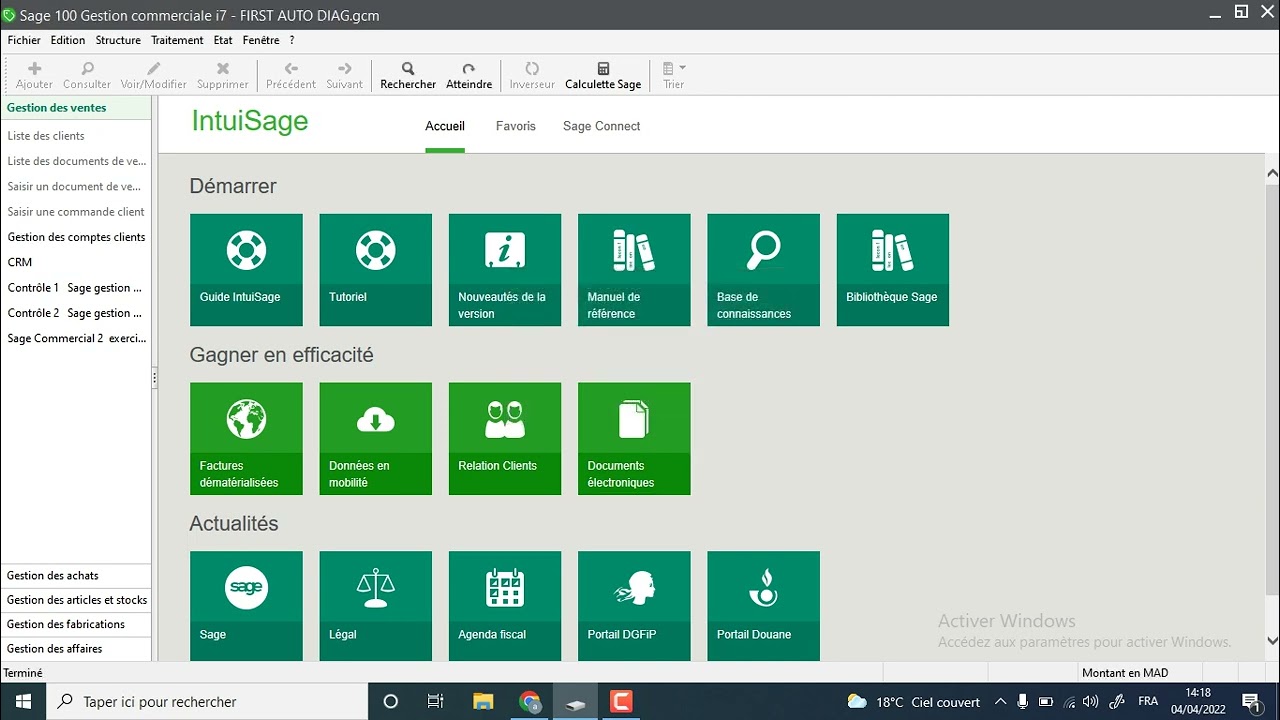Expand the Gestion des fabrications section
The height and width of the screenshot is (720, 1280).
click(76, 624)
